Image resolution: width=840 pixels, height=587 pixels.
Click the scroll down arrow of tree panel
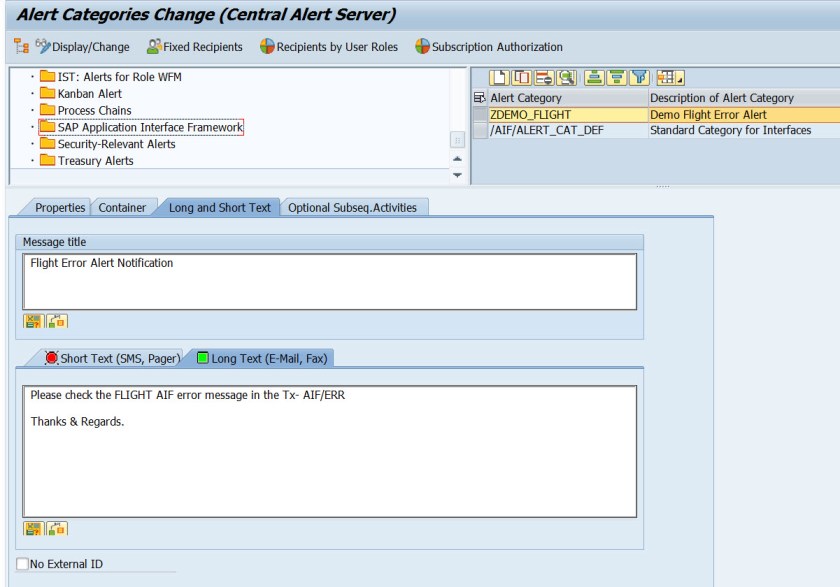(x=458, y=175)
